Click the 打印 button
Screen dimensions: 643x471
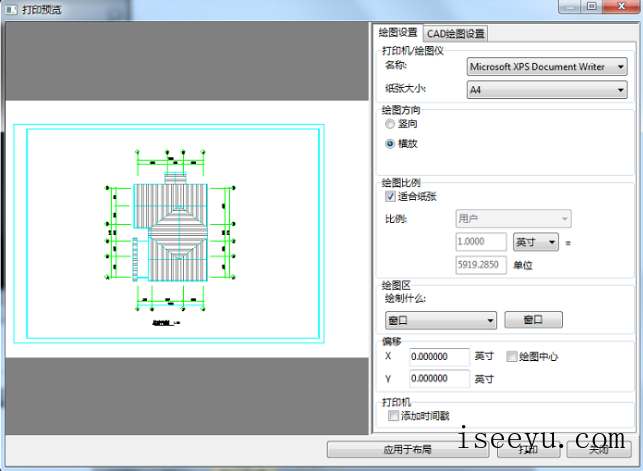tap(528, 449)
